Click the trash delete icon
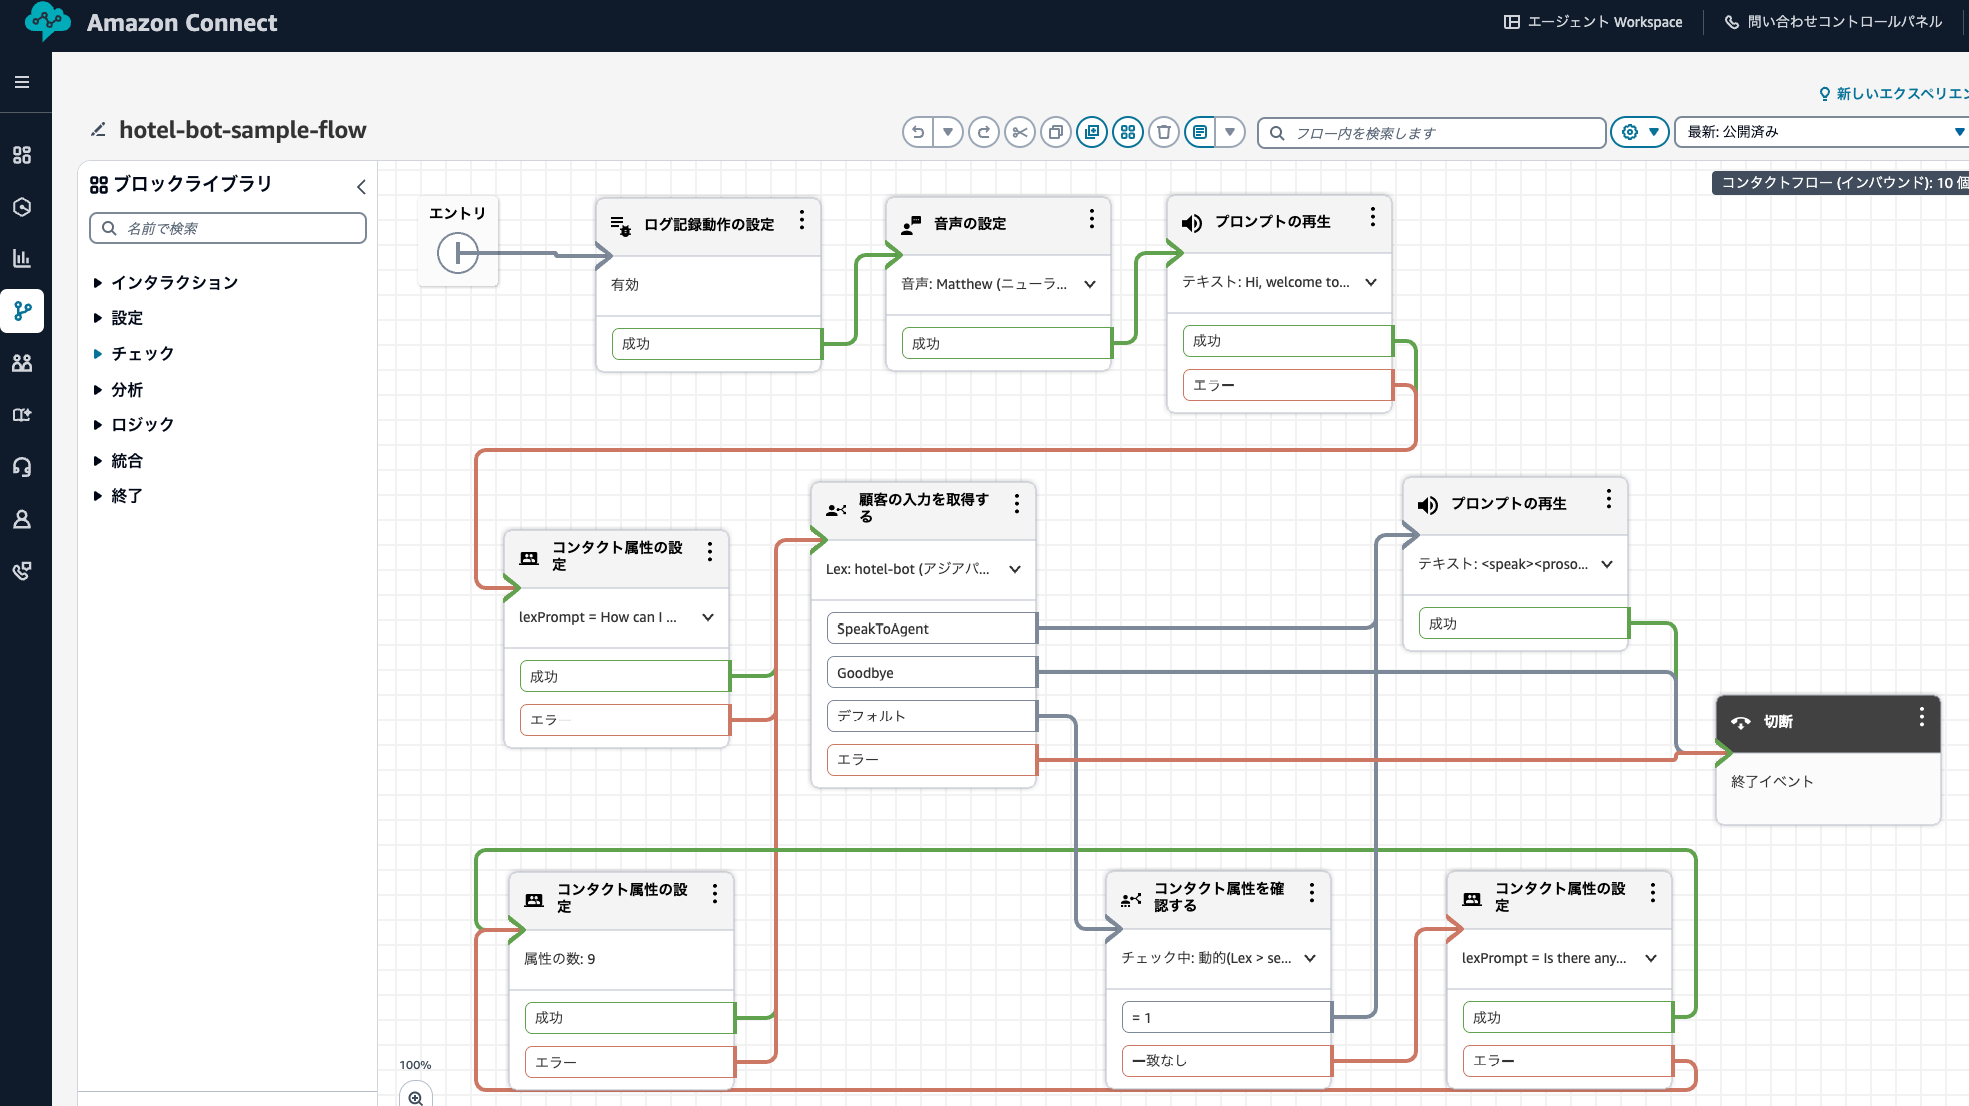The width and height of the screenshot is (1969, 1106). (x=1164, y=132)
